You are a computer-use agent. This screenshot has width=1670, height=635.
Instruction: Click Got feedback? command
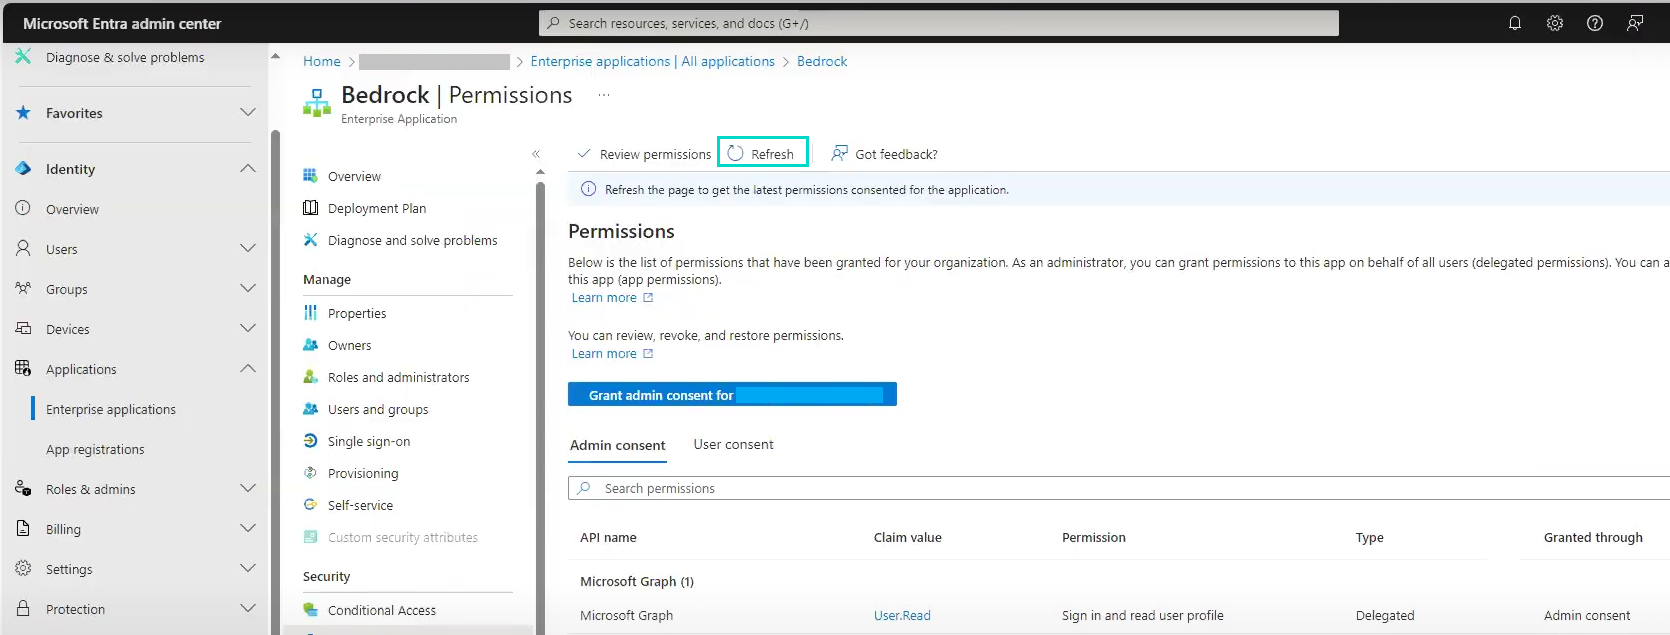coord(885,154)
